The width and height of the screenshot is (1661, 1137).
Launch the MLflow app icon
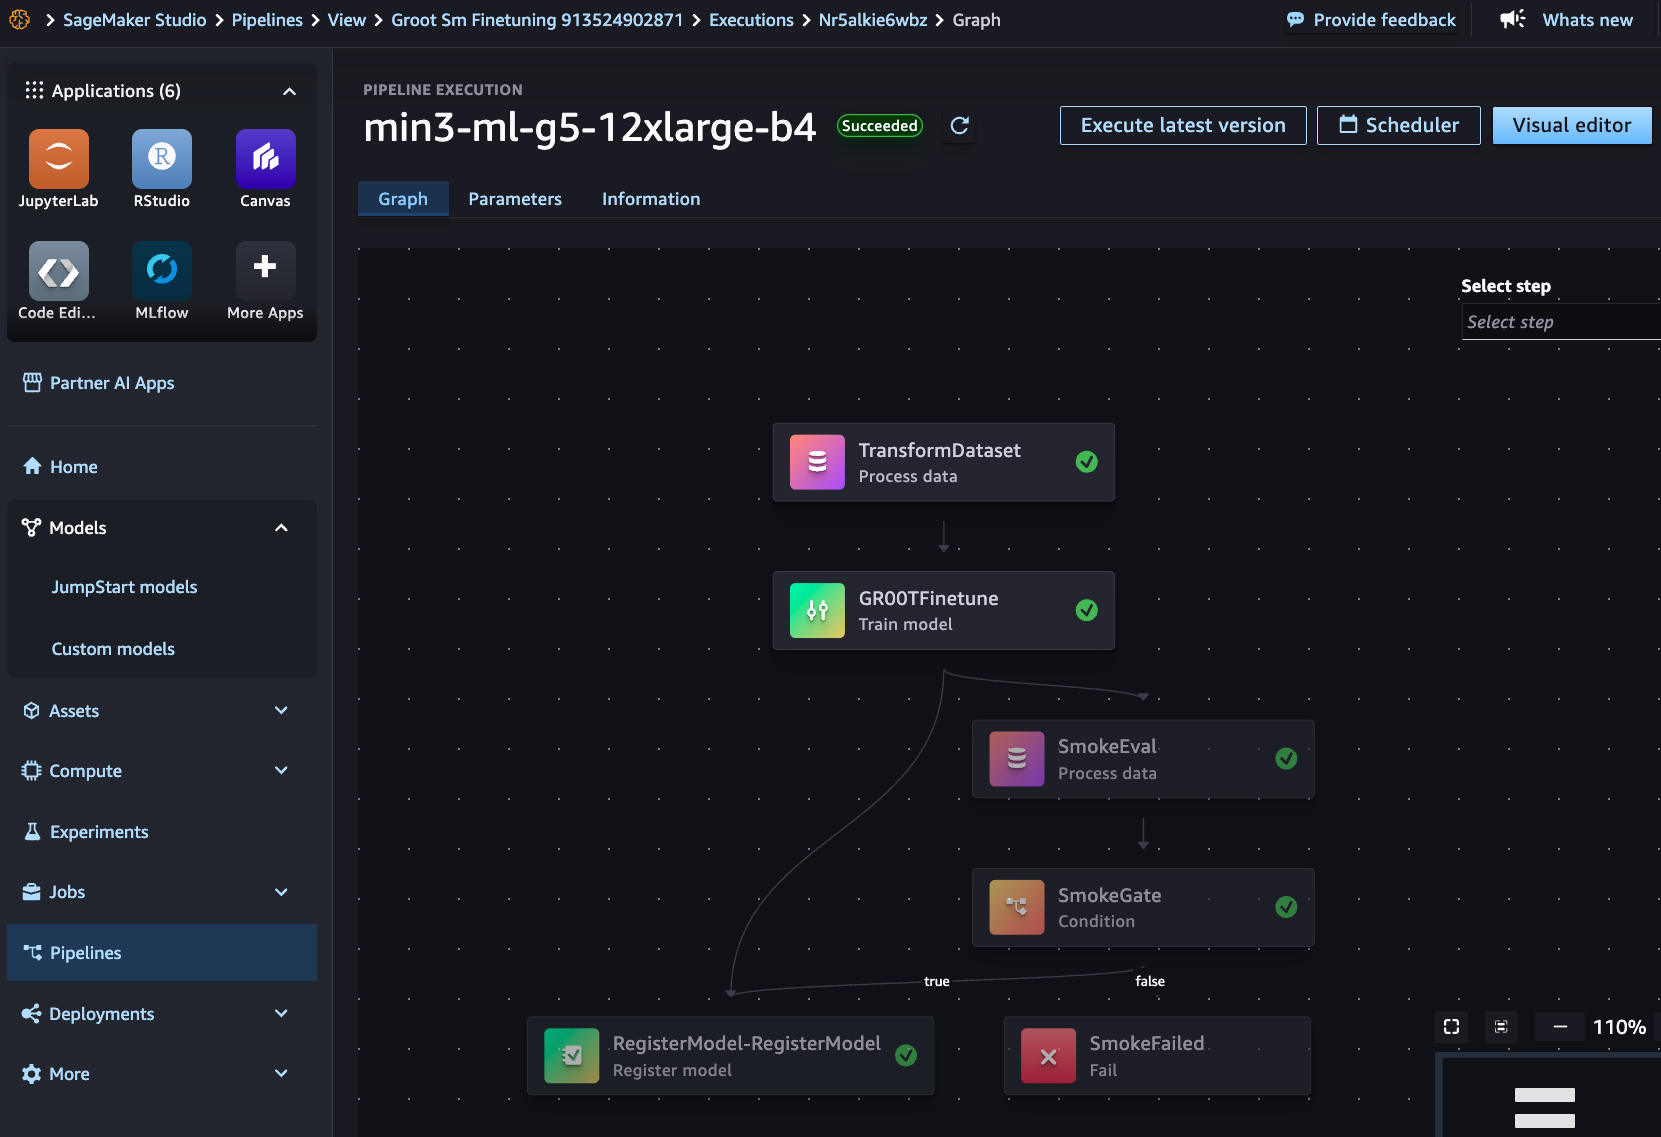click(x=162, y=271)
